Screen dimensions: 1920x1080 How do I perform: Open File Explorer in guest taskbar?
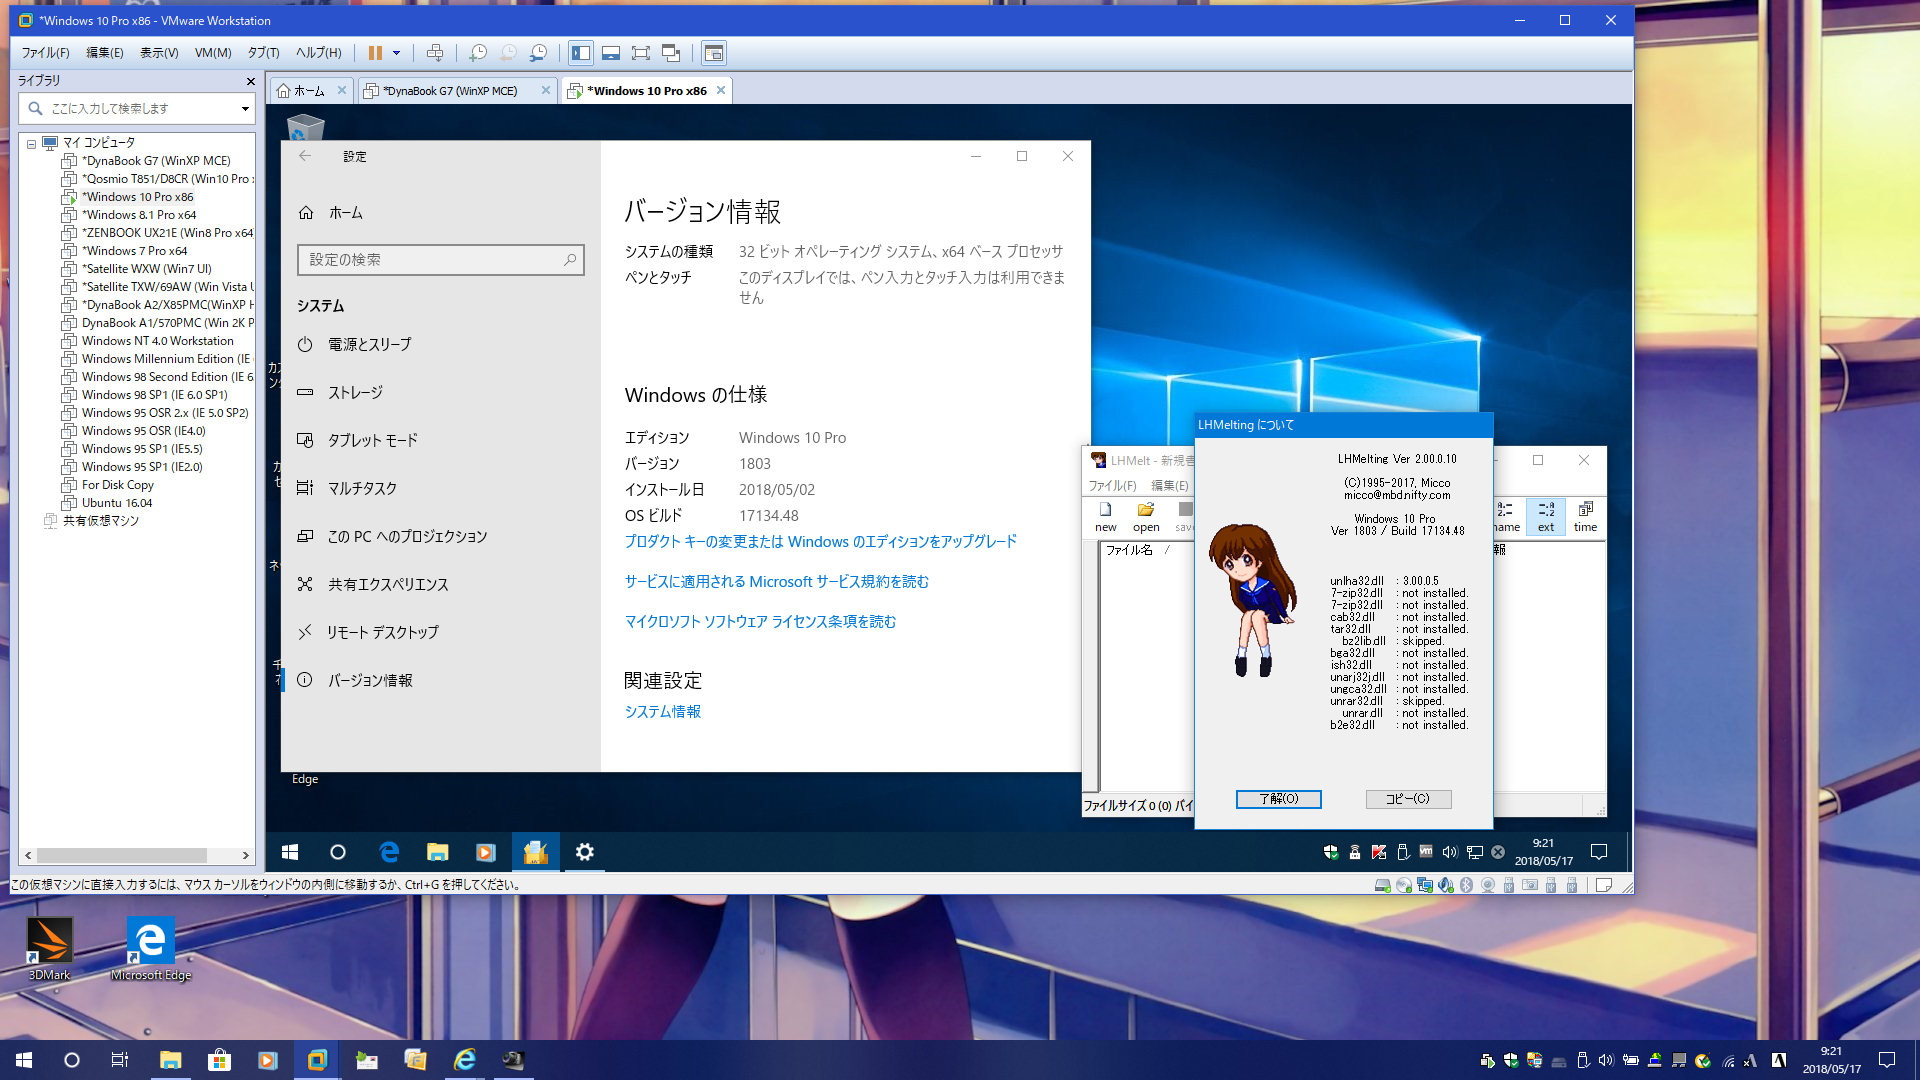pyautogui.click(x=437, y=852)
